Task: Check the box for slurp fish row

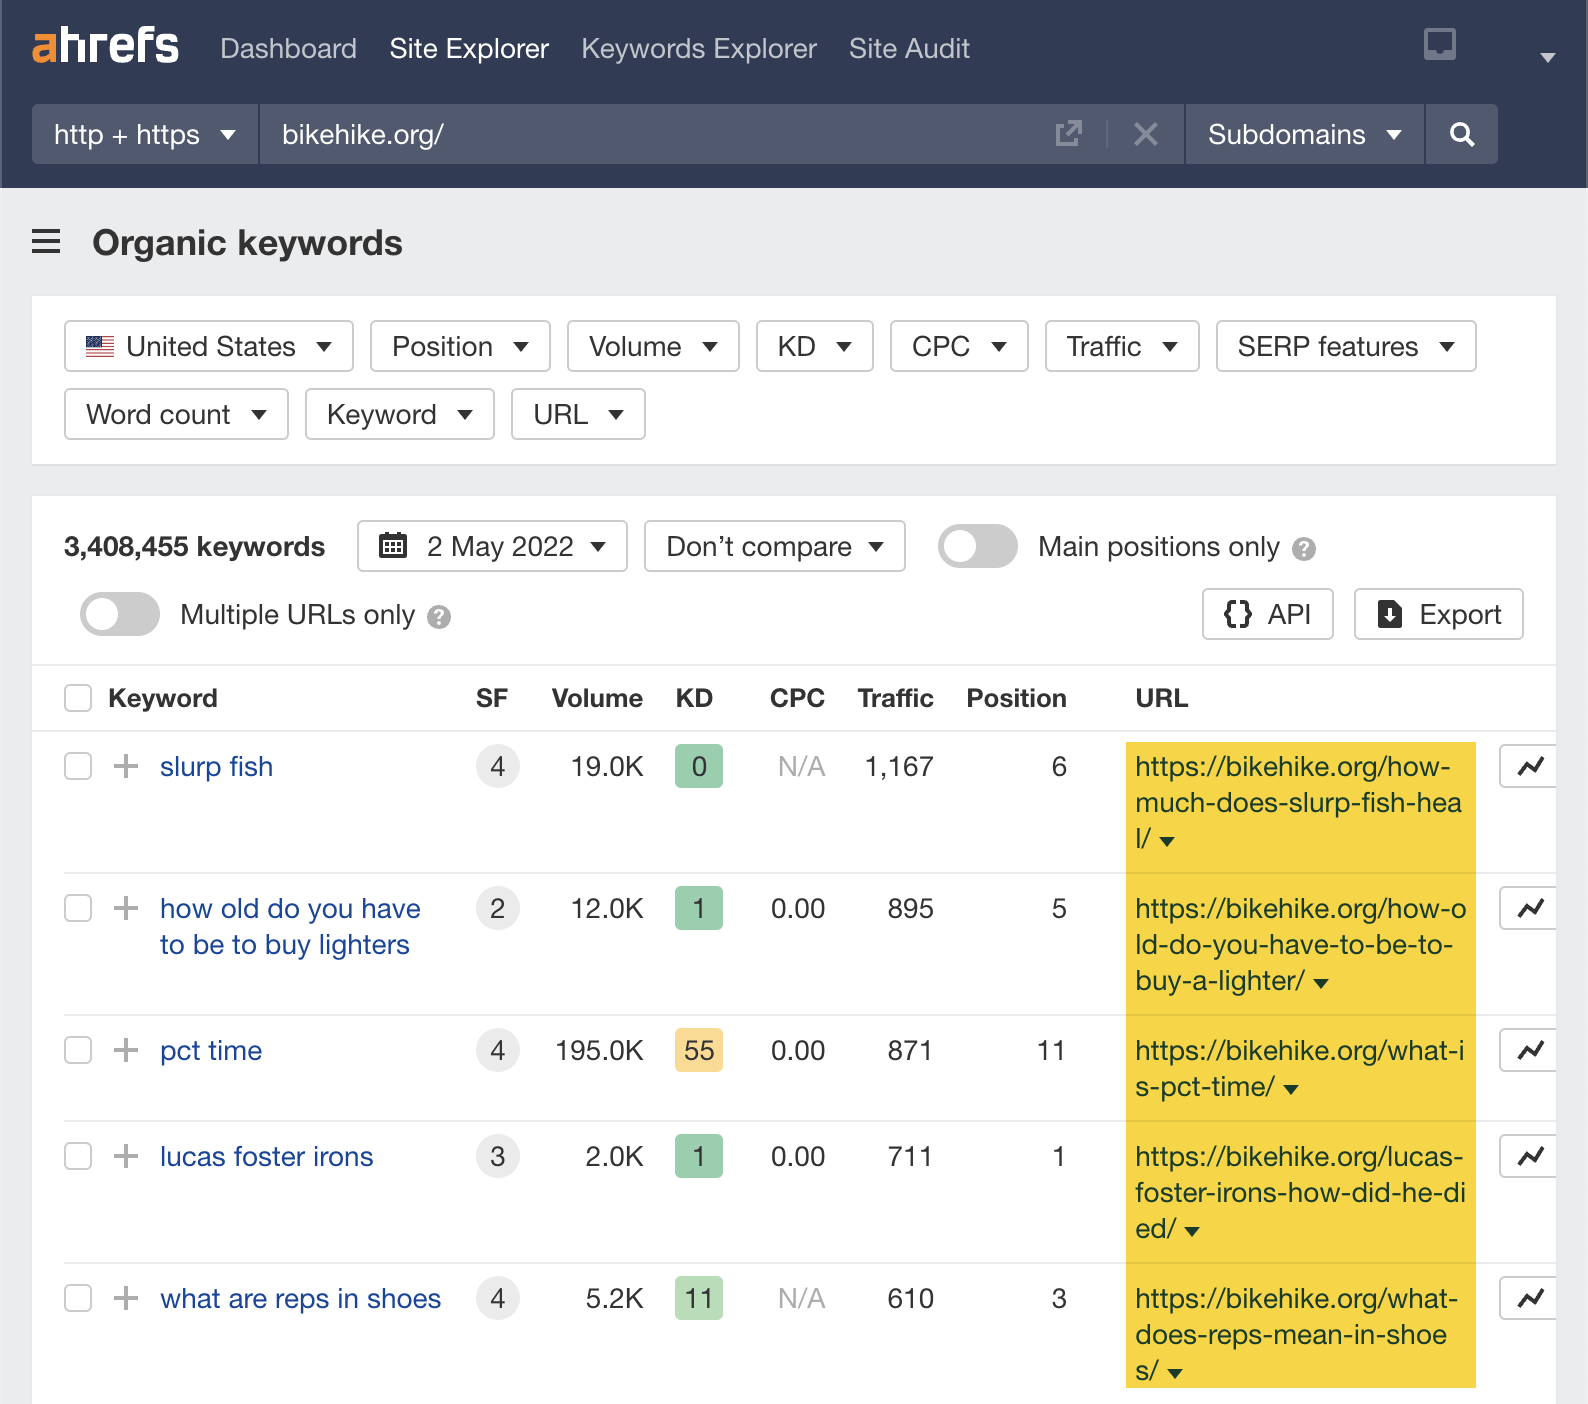Action: [x=78, y=767]
